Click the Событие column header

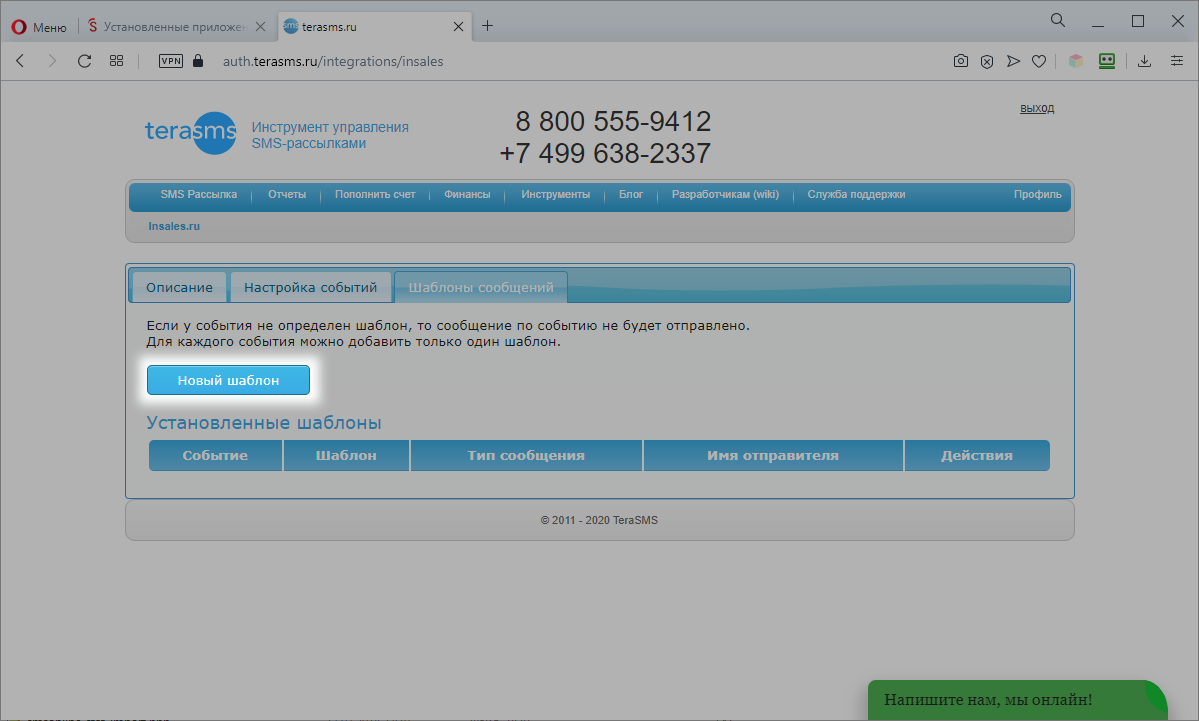click(x=215, y=455)
